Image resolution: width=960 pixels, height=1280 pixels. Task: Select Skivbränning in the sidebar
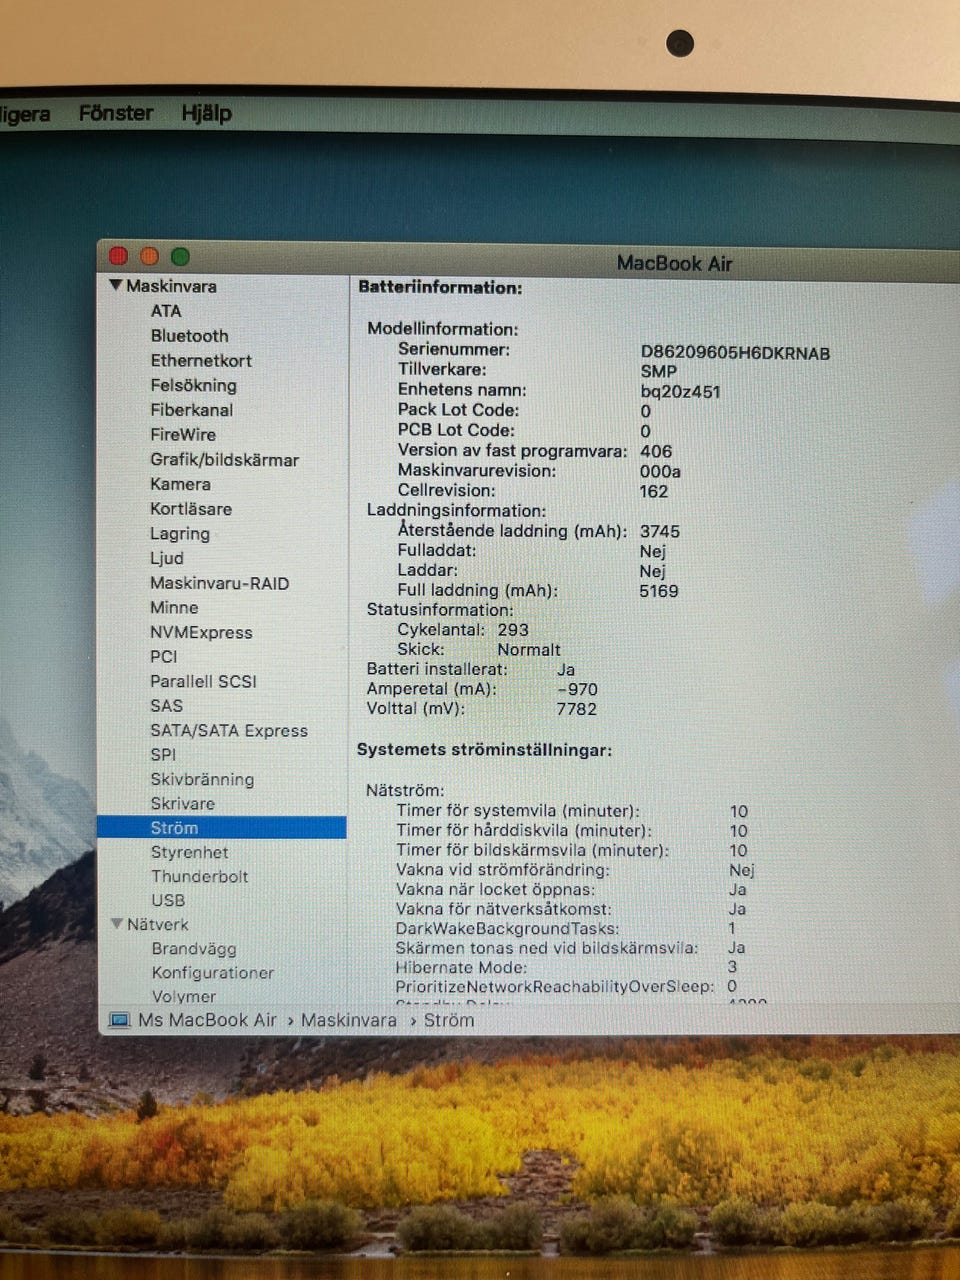click(202, 779)
